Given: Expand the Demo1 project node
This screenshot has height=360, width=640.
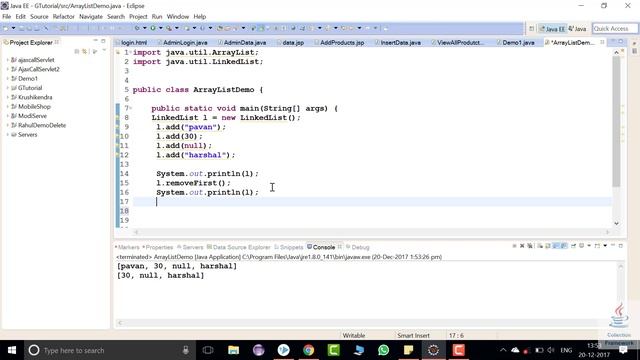Looking at the screenshot, I should tap(7, 78).
